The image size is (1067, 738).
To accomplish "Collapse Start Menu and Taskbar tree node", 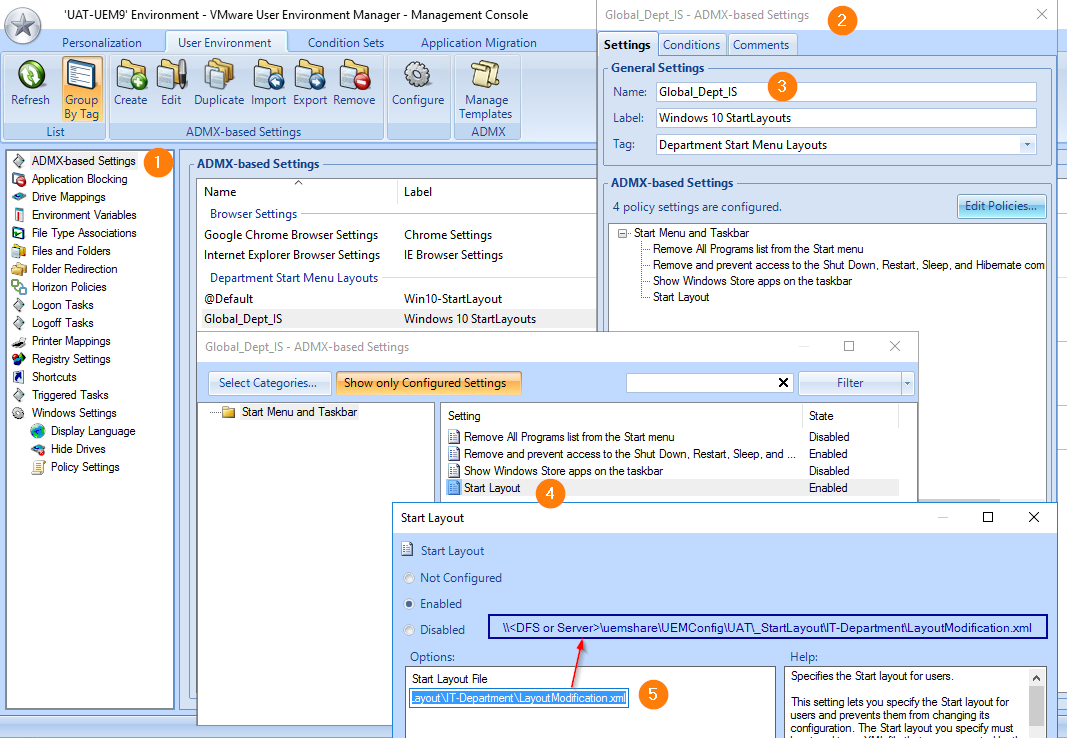I will pos(623,233).
